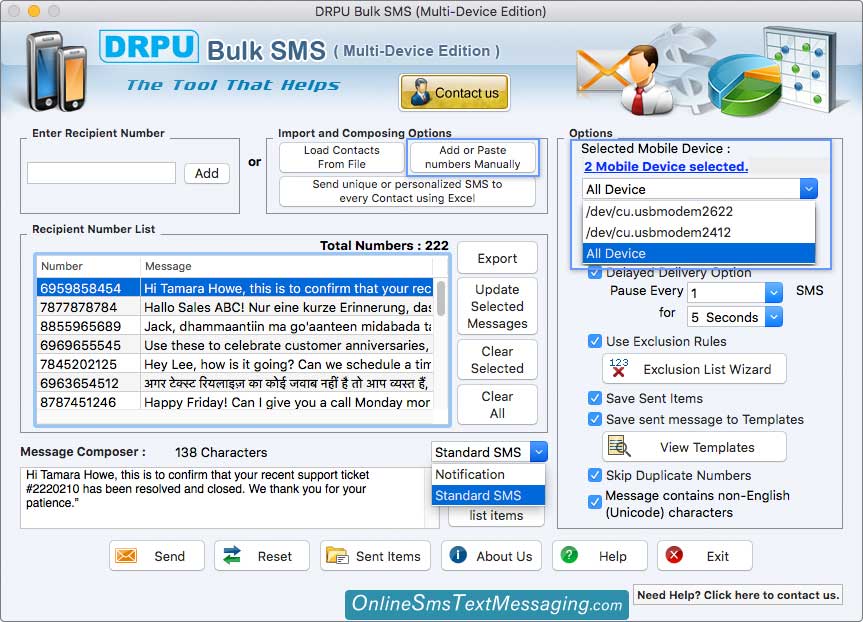The width and height of the screenshot is (863, 622).
Task: Click the Message column header
Action: point(287,266)
